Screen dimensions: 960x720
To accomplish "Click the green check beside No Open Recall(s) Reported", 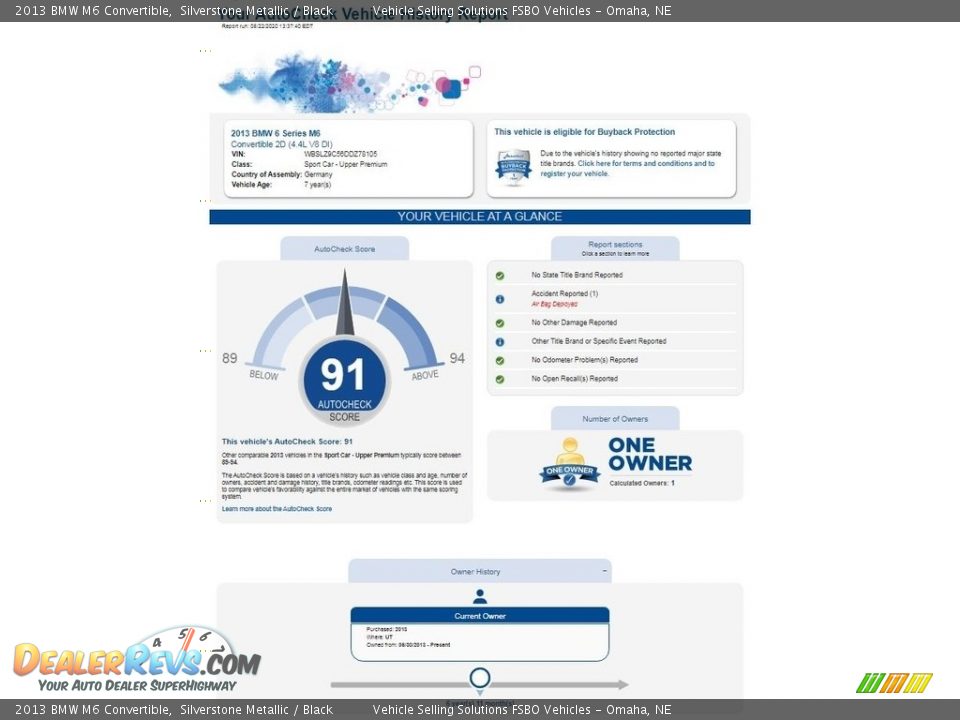I will point(500,380).
